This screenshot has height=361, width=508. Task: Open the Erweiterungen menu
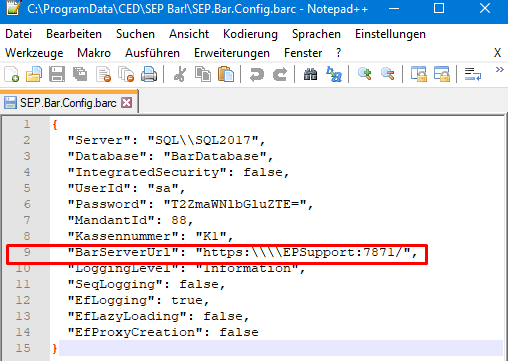coord(232,53)
